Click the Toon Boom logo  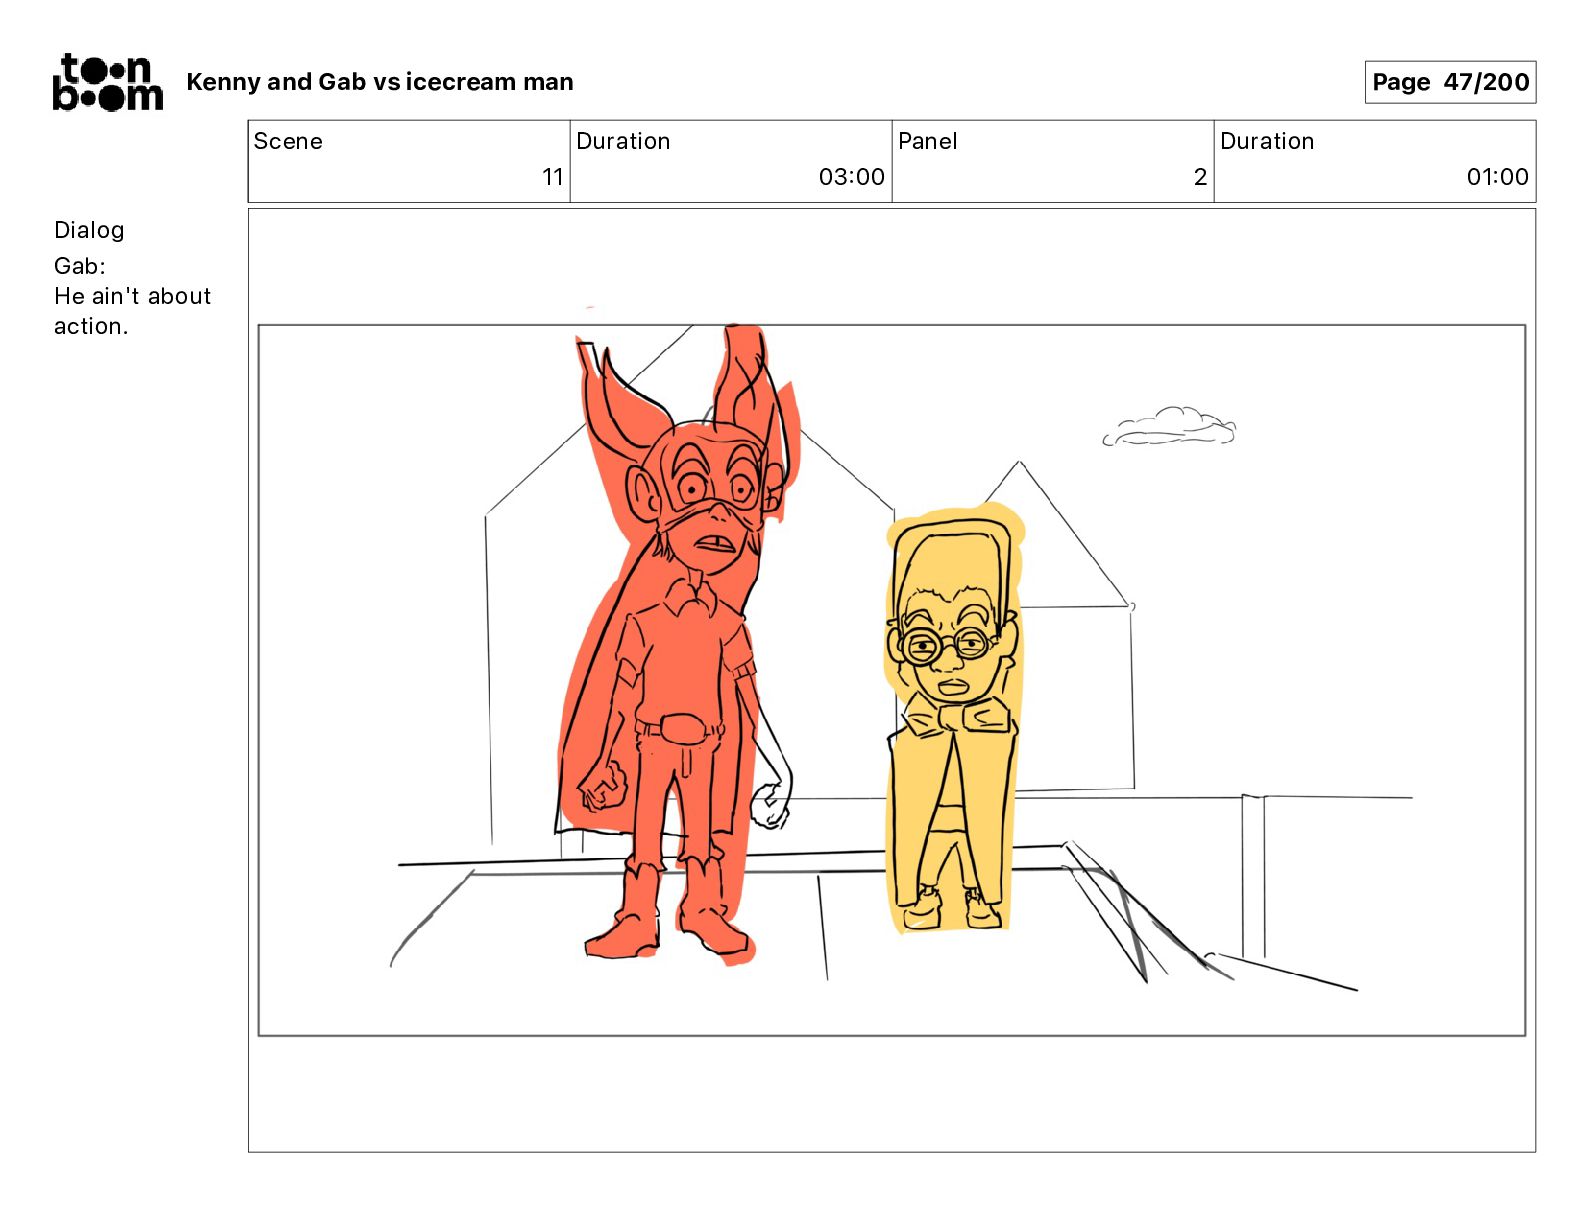tap(107, 82)
